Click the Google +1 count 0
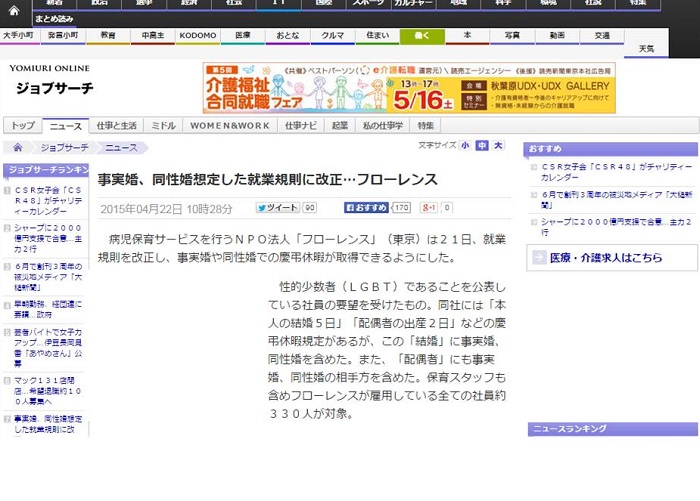This screenshot has height=501, width=700. pyautogui.click(x=447, y=208)
